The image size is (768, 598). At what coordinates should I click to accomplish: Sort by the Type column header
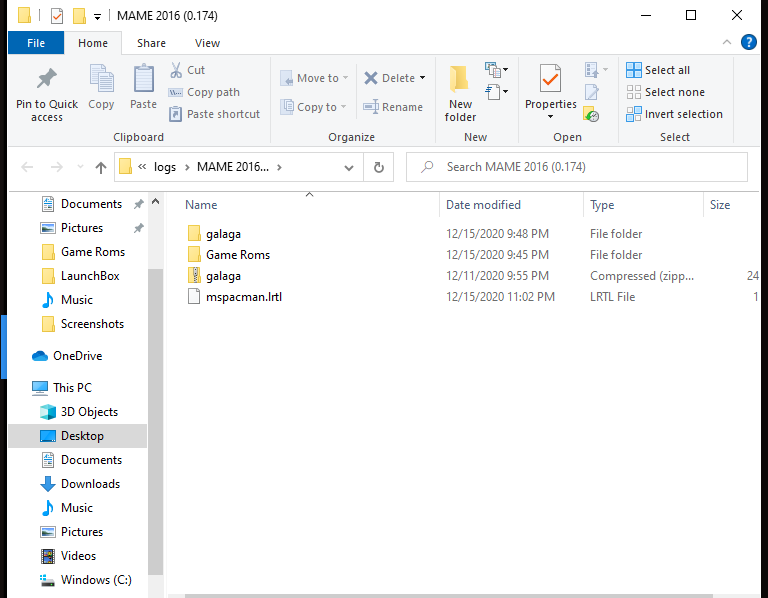pyautogui.click(x=602, y=205)
